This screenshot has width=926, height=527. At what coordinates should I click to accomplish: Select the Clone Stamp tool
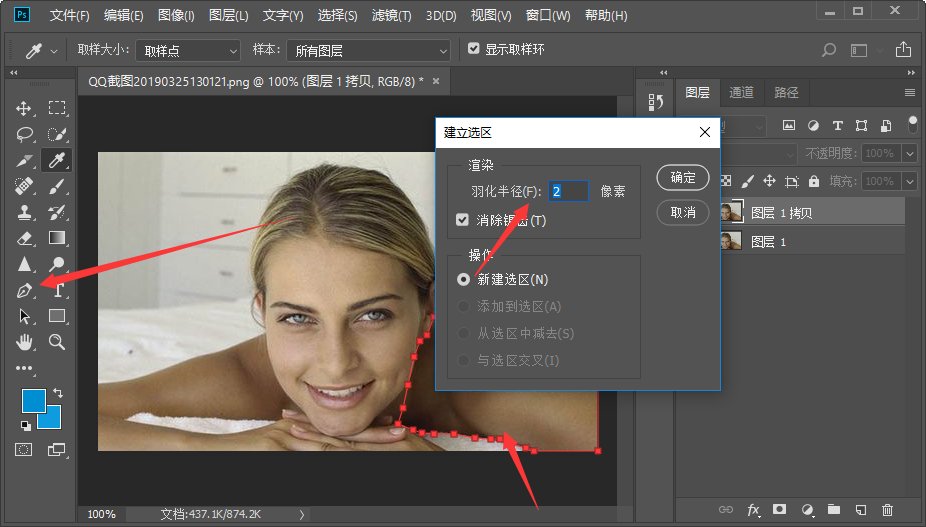click(24, 212)
